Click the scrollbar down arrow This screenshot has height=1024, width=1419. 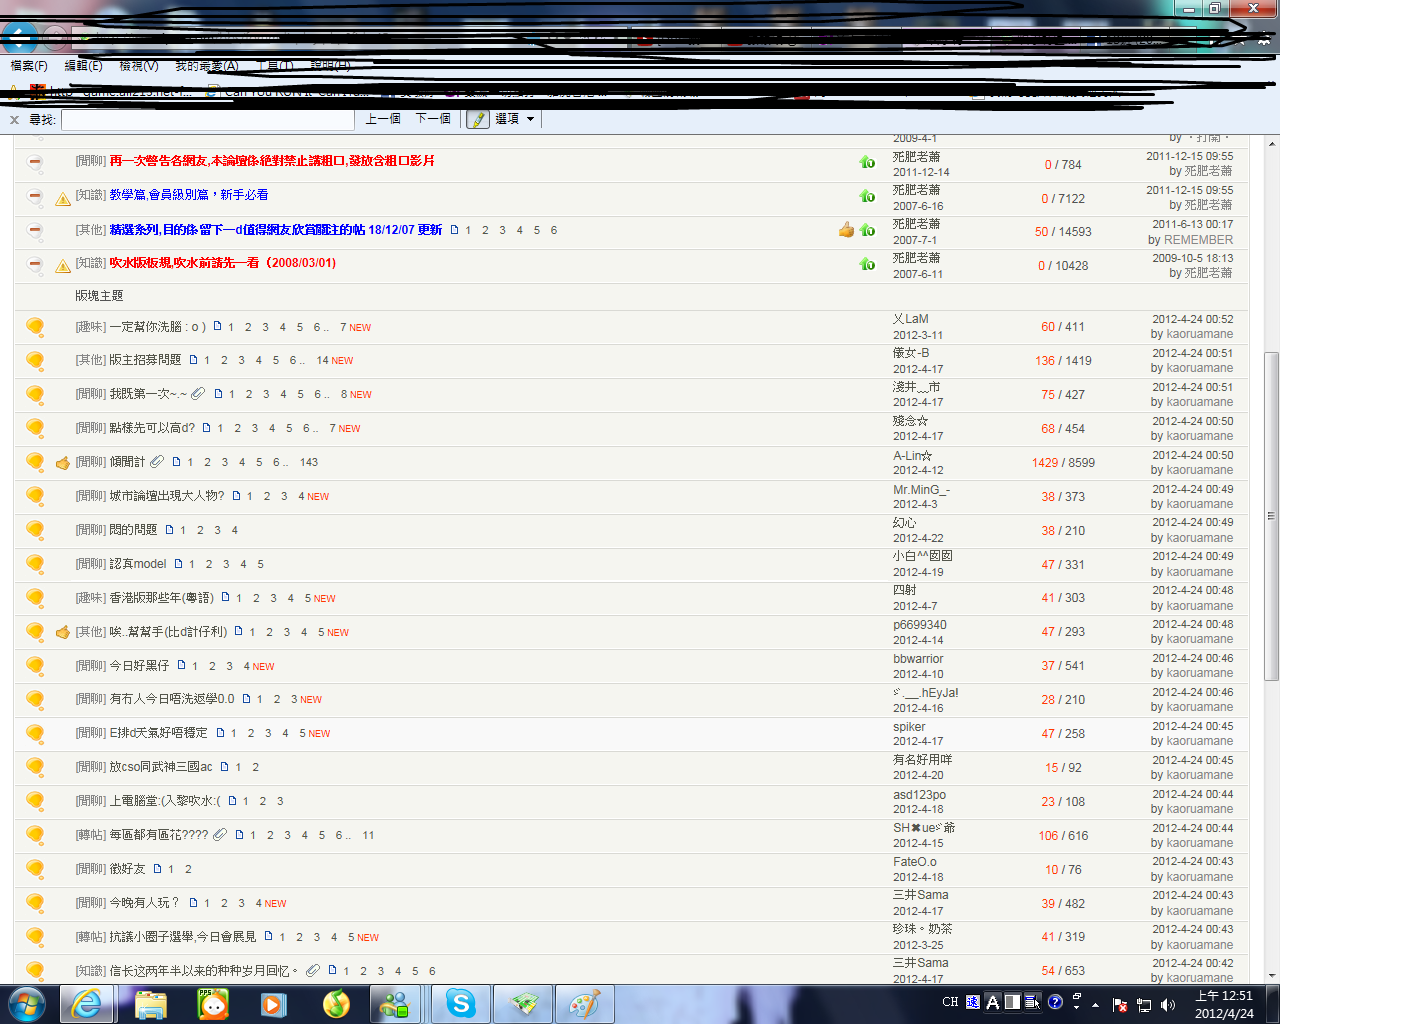(x=1272, y=975)
